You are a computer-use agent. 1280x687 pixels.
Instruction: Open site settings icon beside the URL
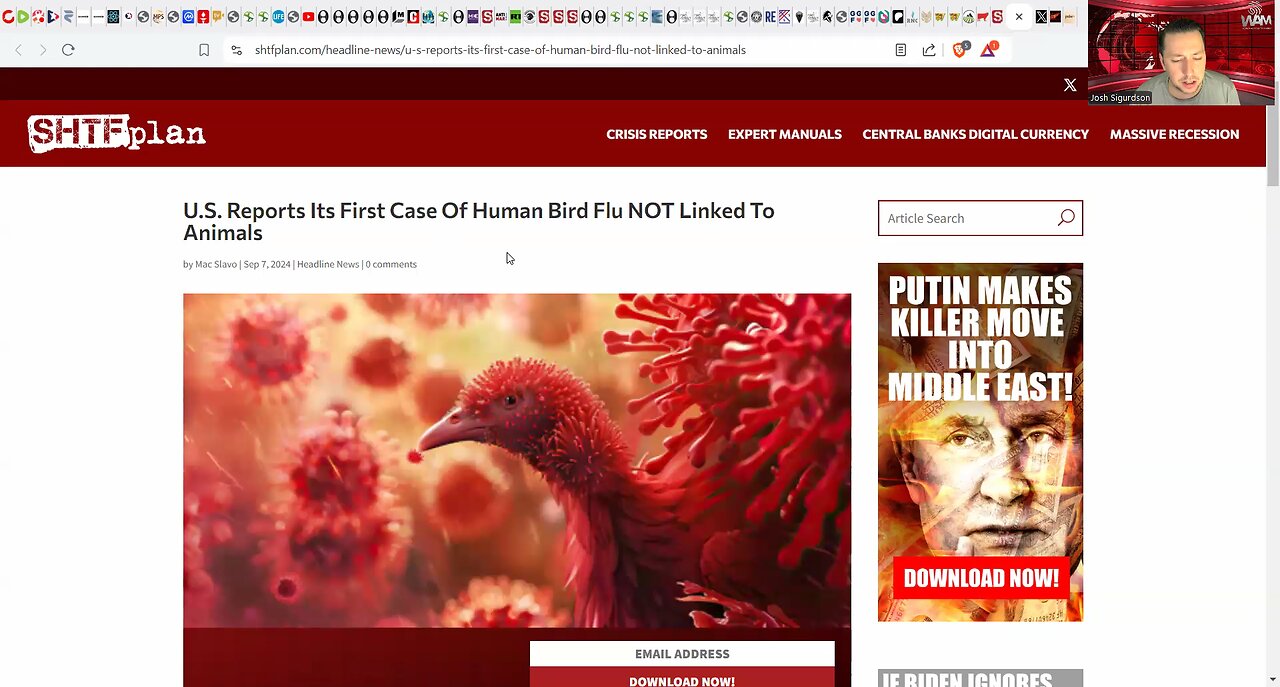click(236, 50)
